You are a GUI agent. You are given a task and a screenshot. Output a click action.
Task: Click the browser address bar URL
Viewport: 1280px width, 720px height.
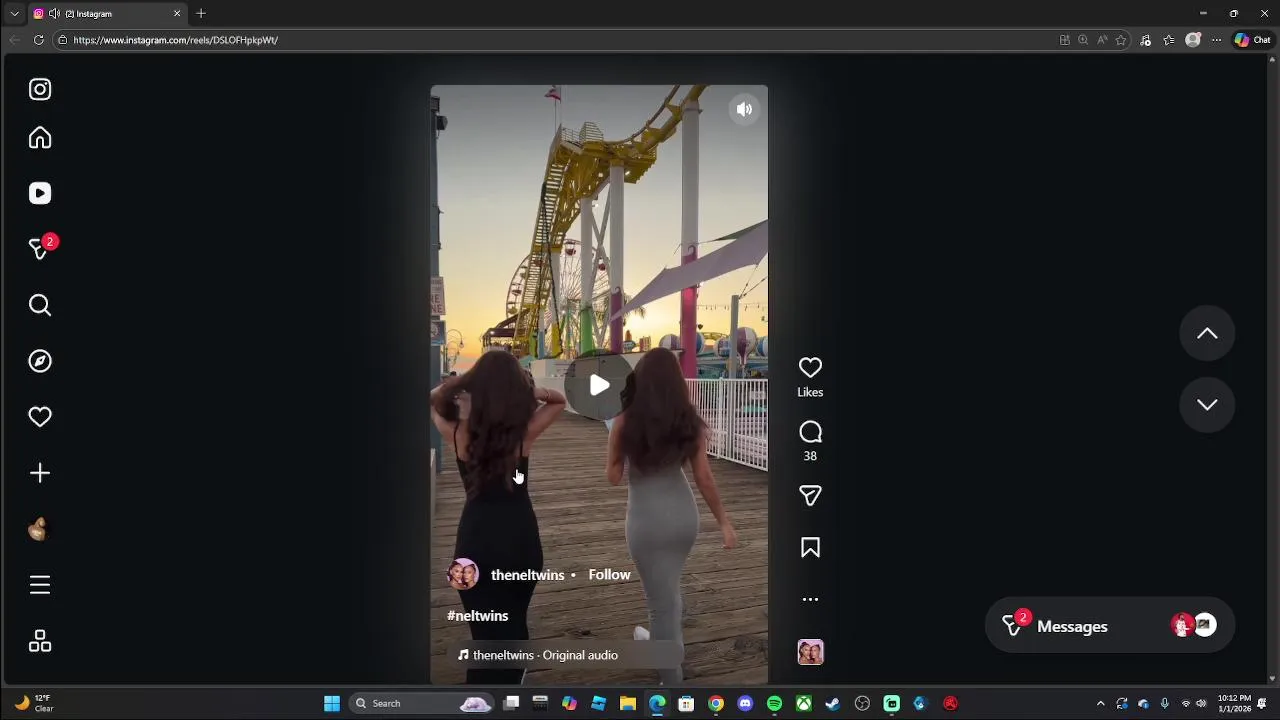(x=175, y=40)
